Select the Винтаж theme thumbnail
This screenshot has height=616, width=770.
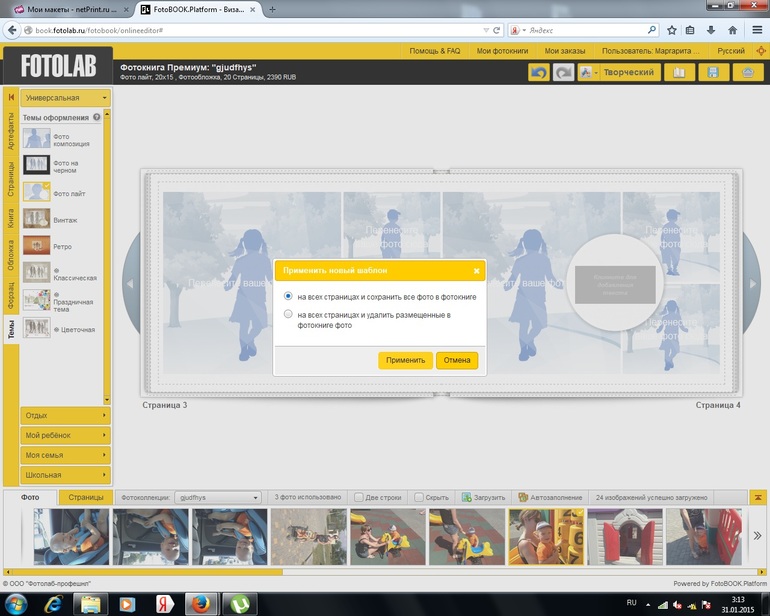point(37,218)
